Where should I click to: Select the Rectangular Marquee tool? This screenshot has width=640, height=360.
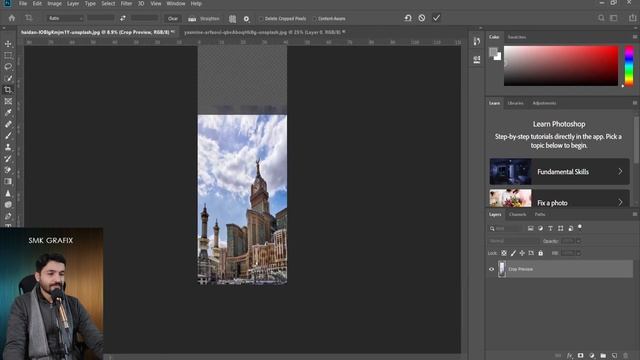(8, 55)
